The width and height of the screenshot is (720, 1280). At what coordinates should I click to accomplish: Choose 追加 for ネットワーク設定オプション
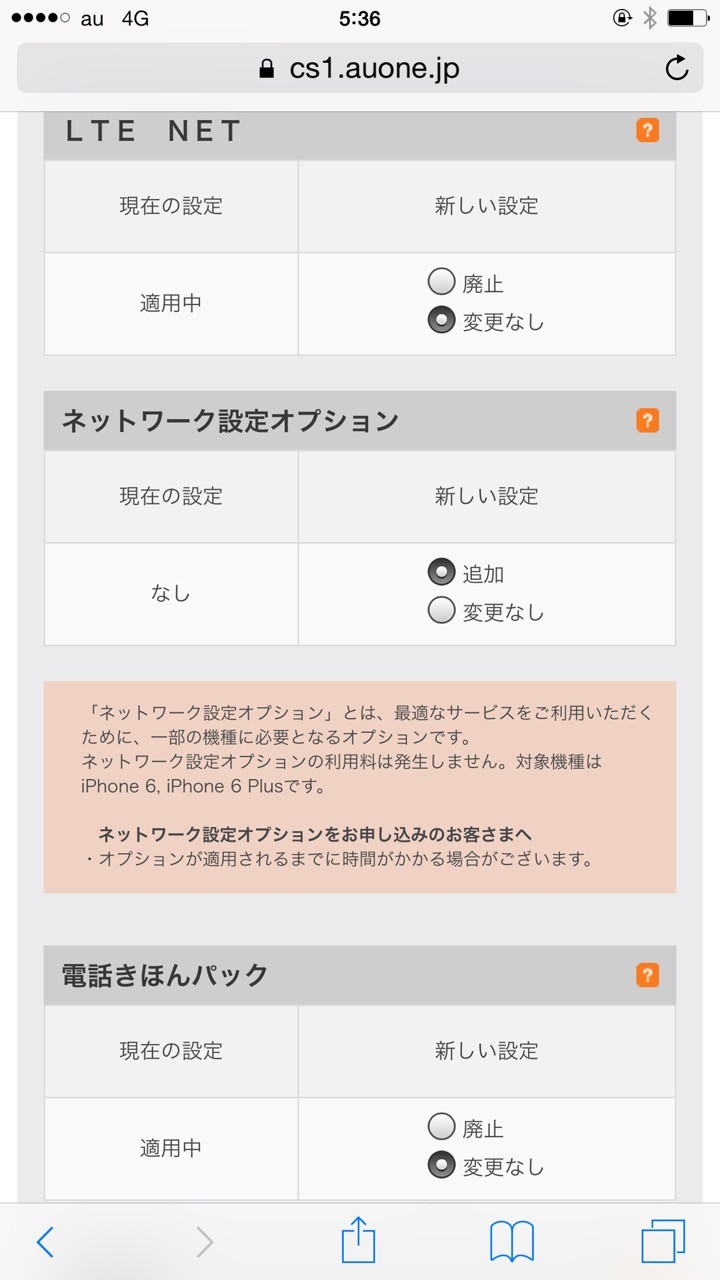click(441, 573)
